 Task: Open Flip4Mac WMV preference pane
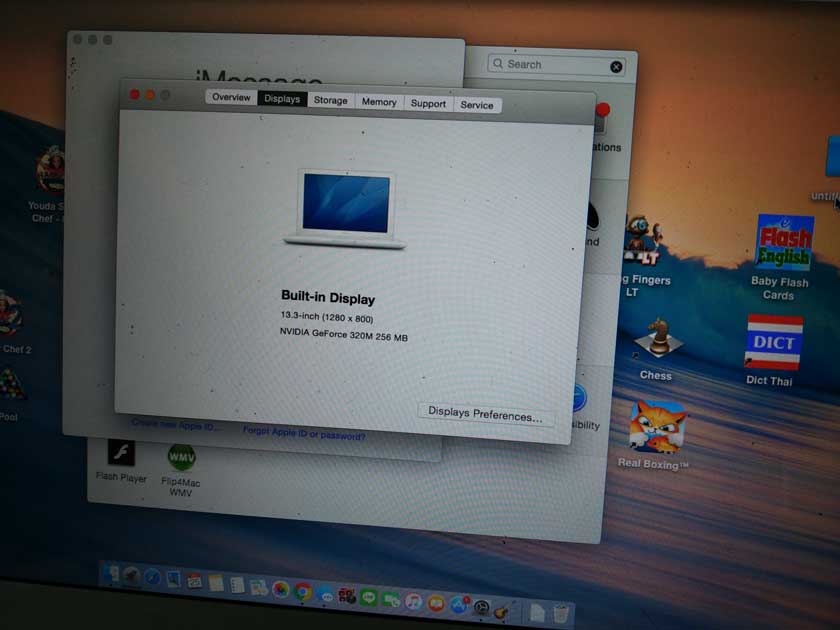point(181,470)
